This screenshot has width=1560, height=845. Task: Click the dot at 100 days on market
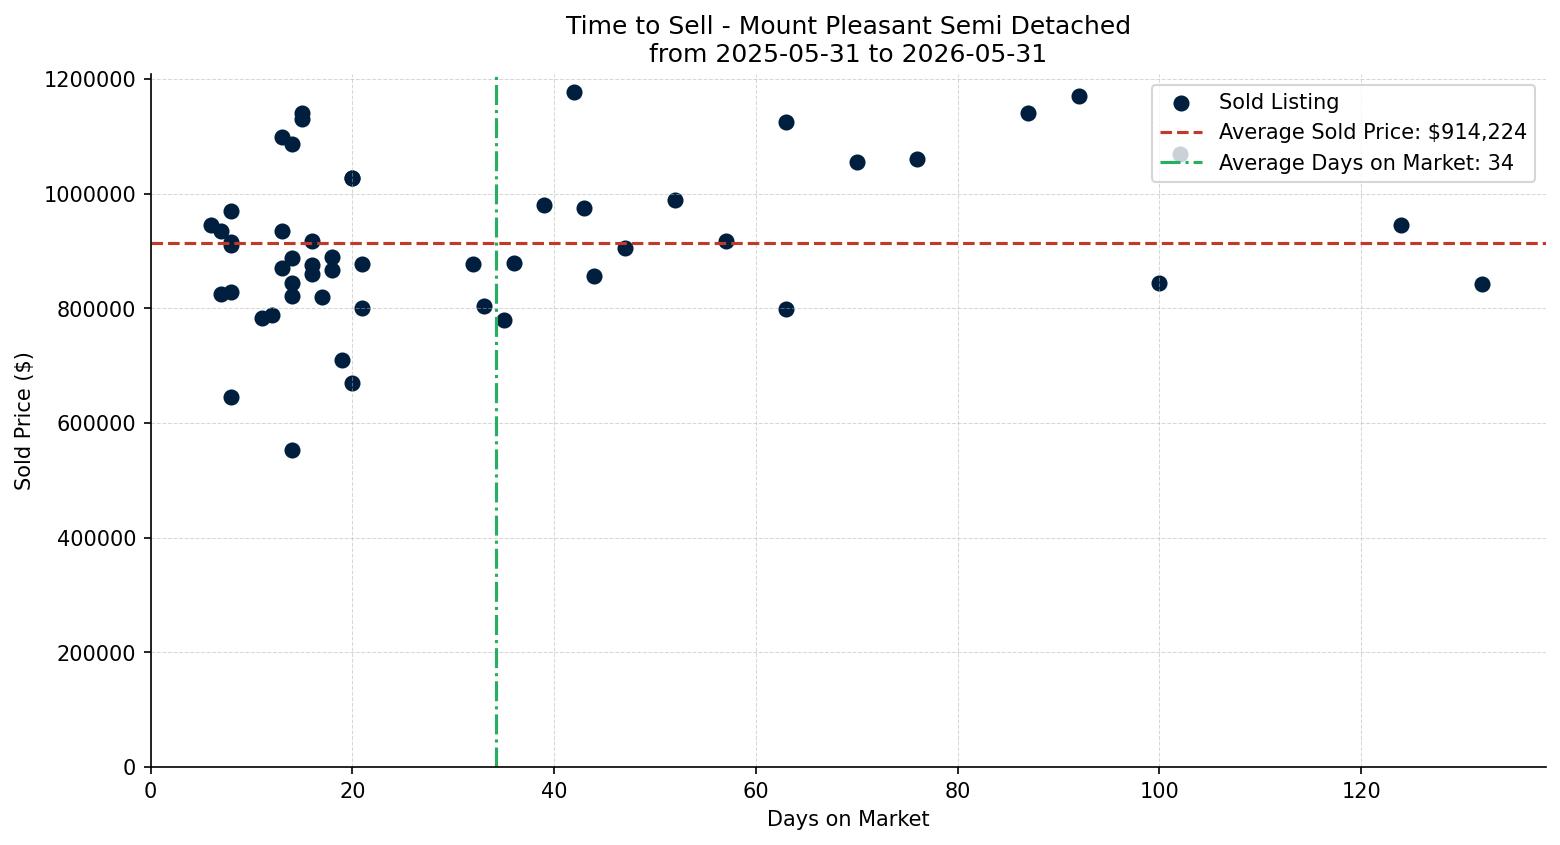coord(1159,283)
